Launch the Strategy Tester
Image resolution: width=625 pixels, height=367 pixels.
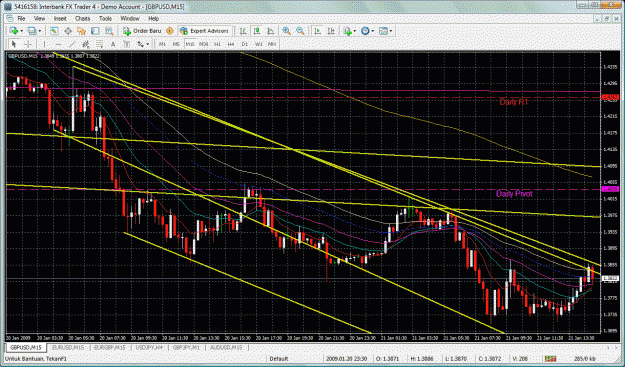(x=109, y=31)
